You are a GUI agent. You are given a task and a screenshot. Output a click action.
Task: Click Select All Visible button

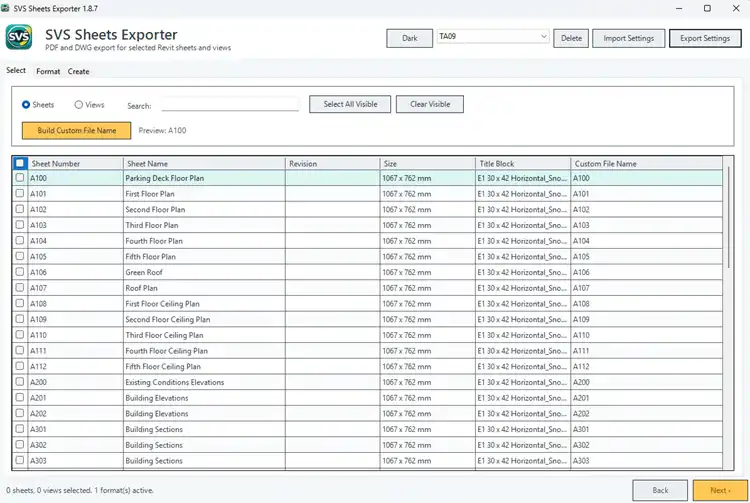click(x=350, y=104)
